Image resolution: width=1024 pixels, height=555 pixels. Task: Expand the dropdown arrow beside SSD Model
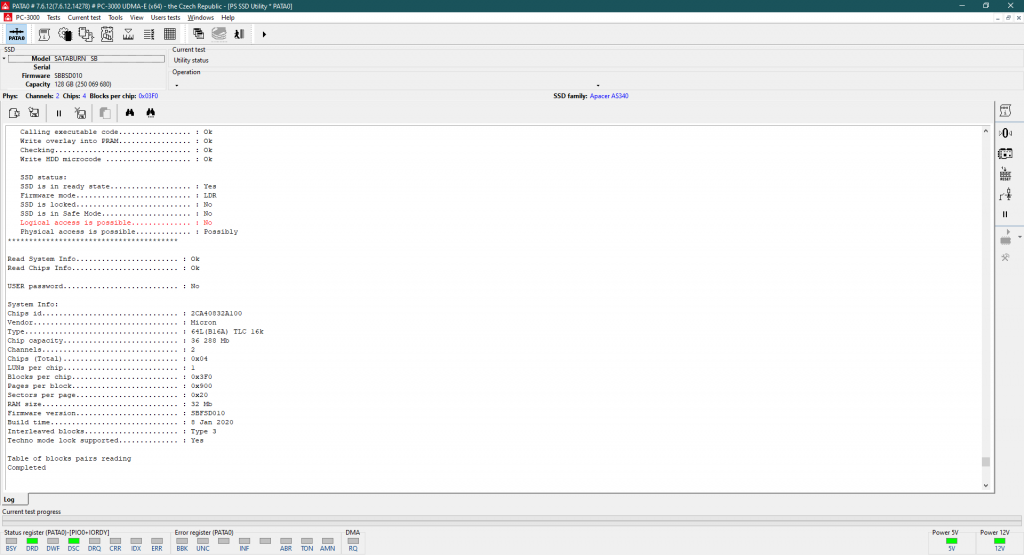click(x=4, y=59)
